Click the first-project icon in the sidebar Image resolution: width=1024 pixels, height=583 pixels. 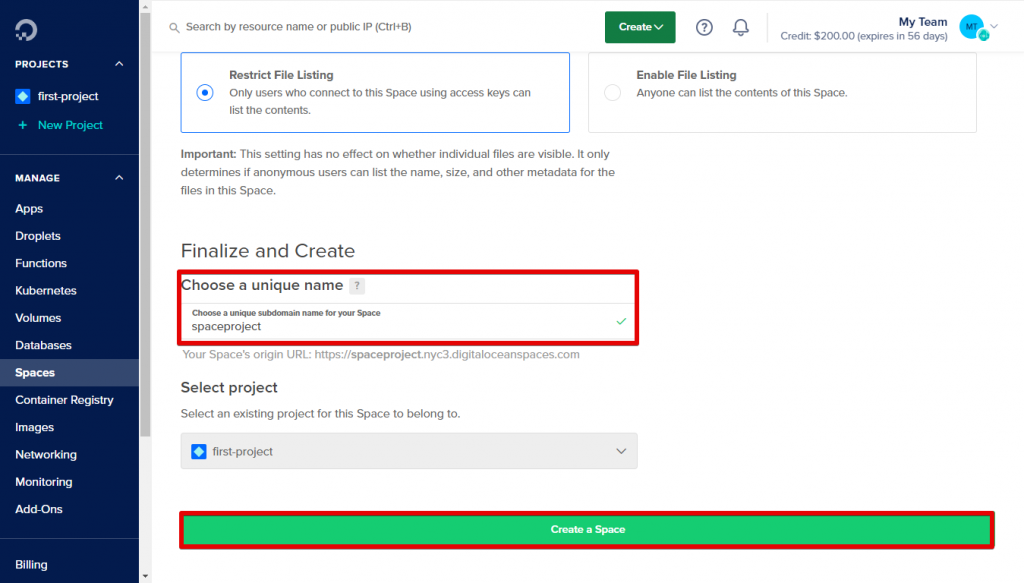click(22, 96)
